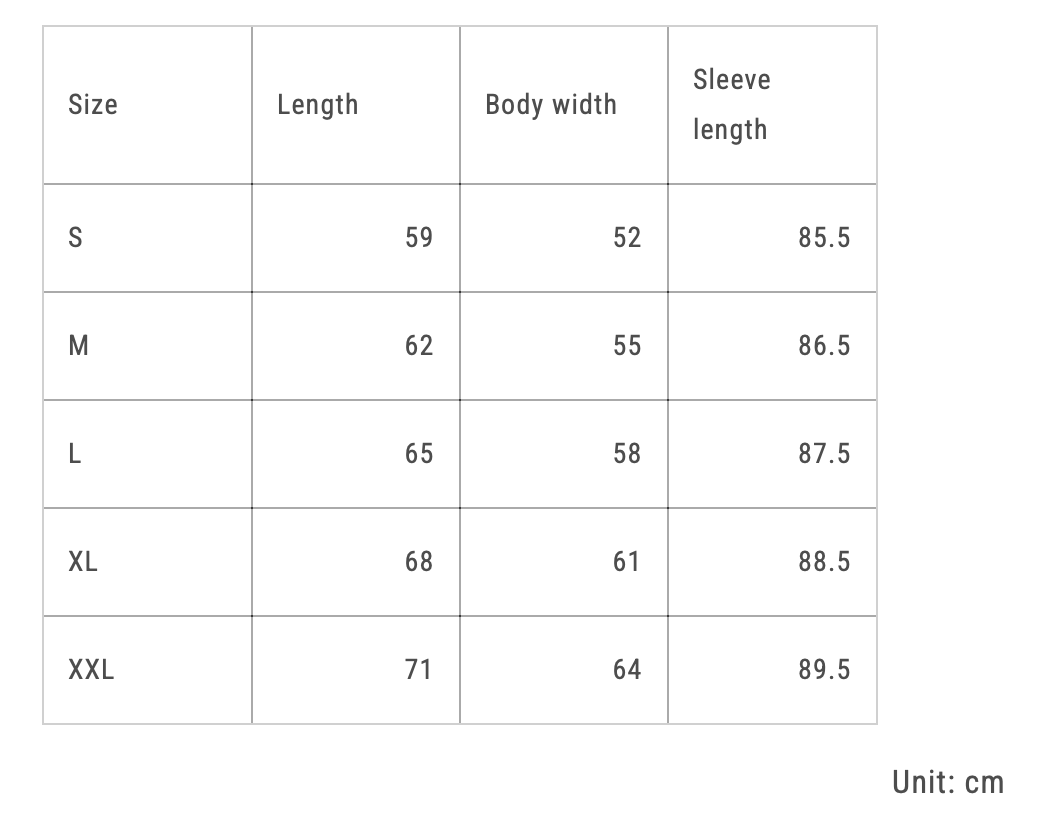The image size is (1056, 836).
Task: Click sleeve length value 85.5
Action: coord(824,238)
